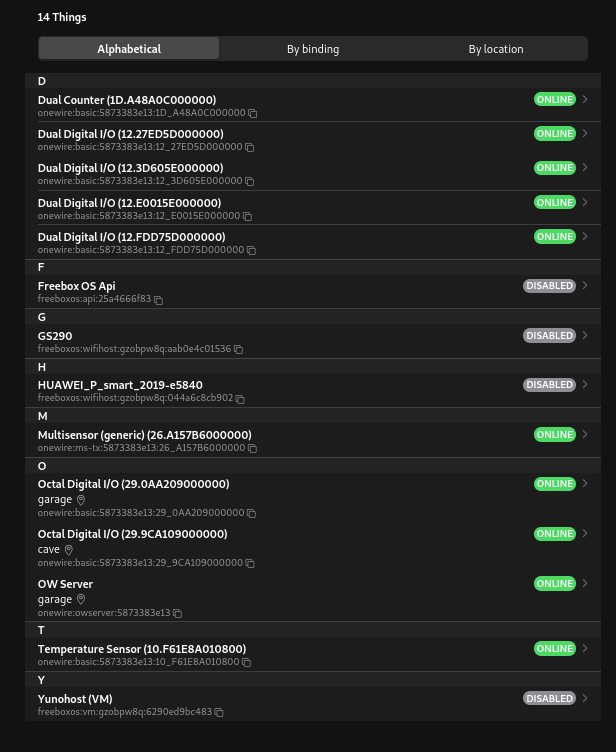Click ONLINE badge on Temperature Sensor
This screenshot has height=752, width=616.
[554, 649]
